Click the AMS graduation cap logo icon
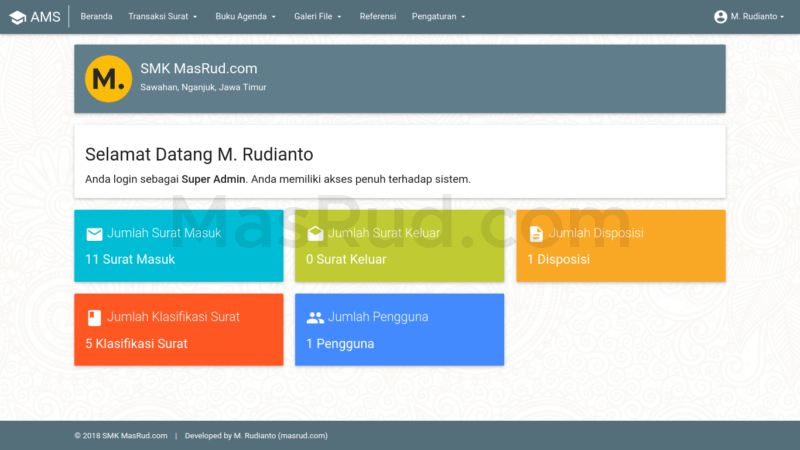Viewport: 800px width, 450px height. click(18, 17)
